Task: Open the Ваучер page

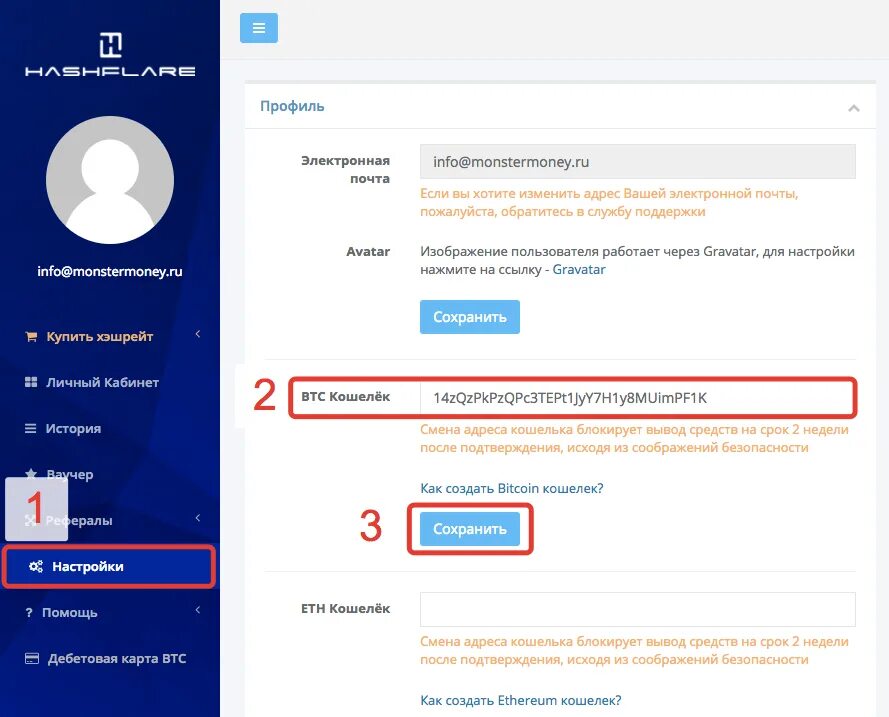Action: point(70,474)
